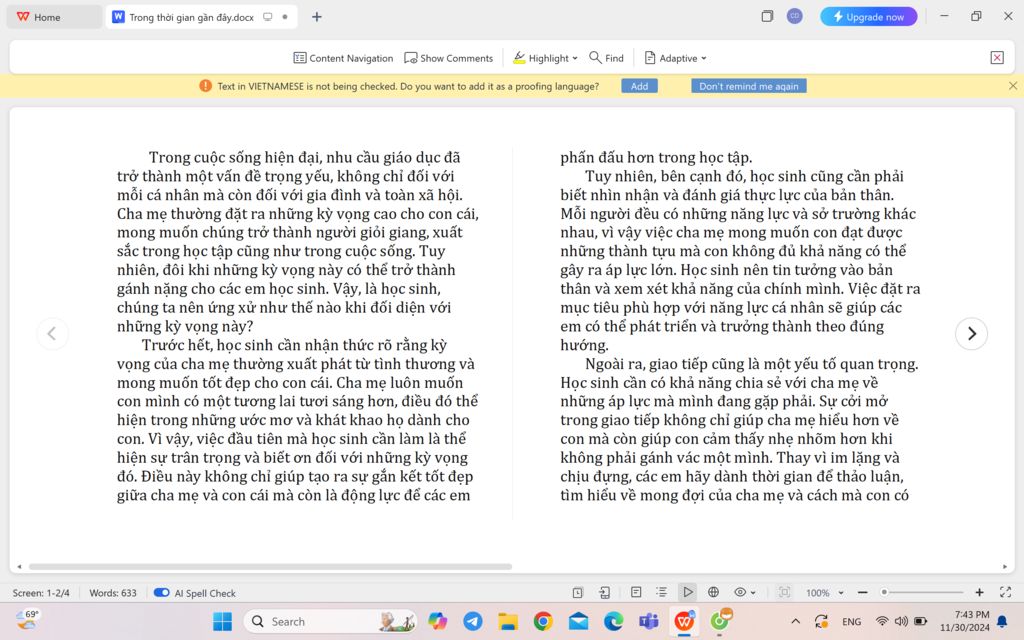The image size is (1024, 640).
Task: Click the Find search tool
Action: point(606,58)
